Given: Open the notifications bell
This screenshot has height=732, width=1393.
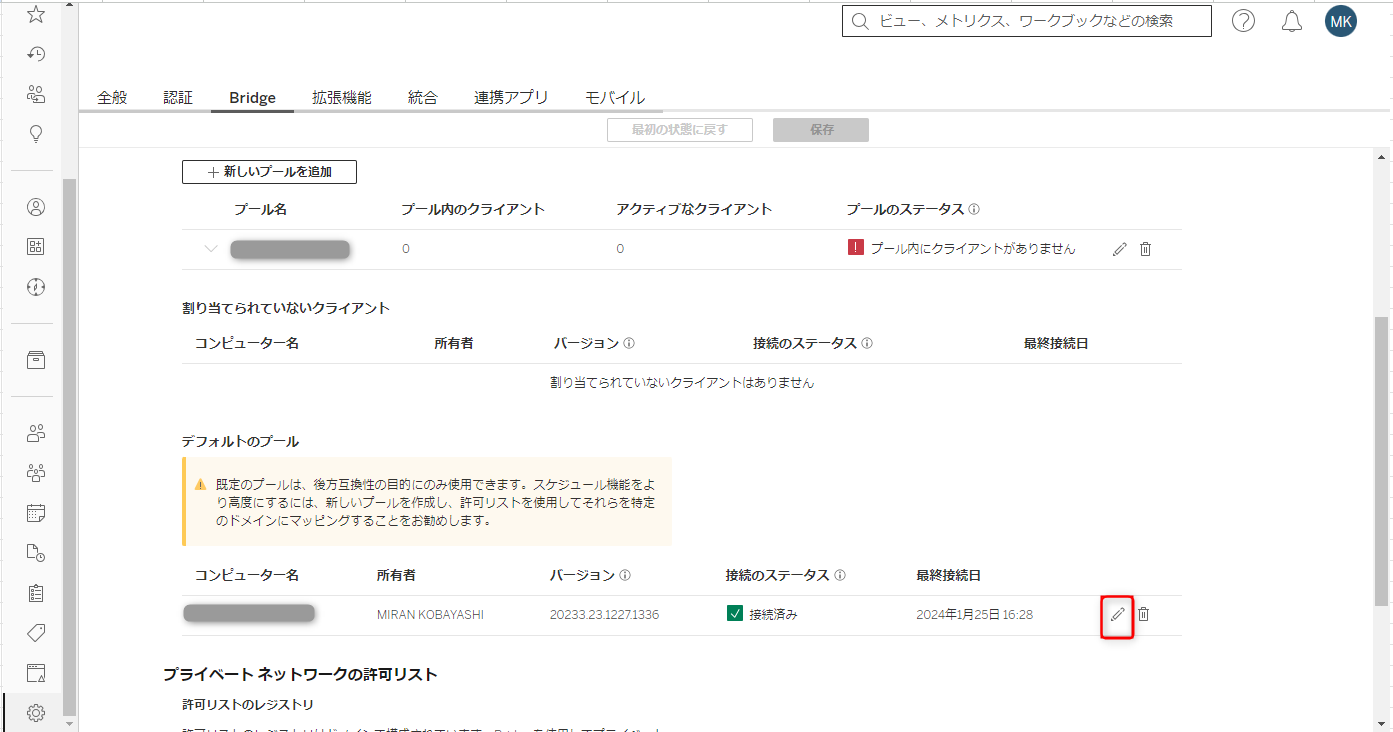Looking at the screenshot, I should [x=1291, y=20].
